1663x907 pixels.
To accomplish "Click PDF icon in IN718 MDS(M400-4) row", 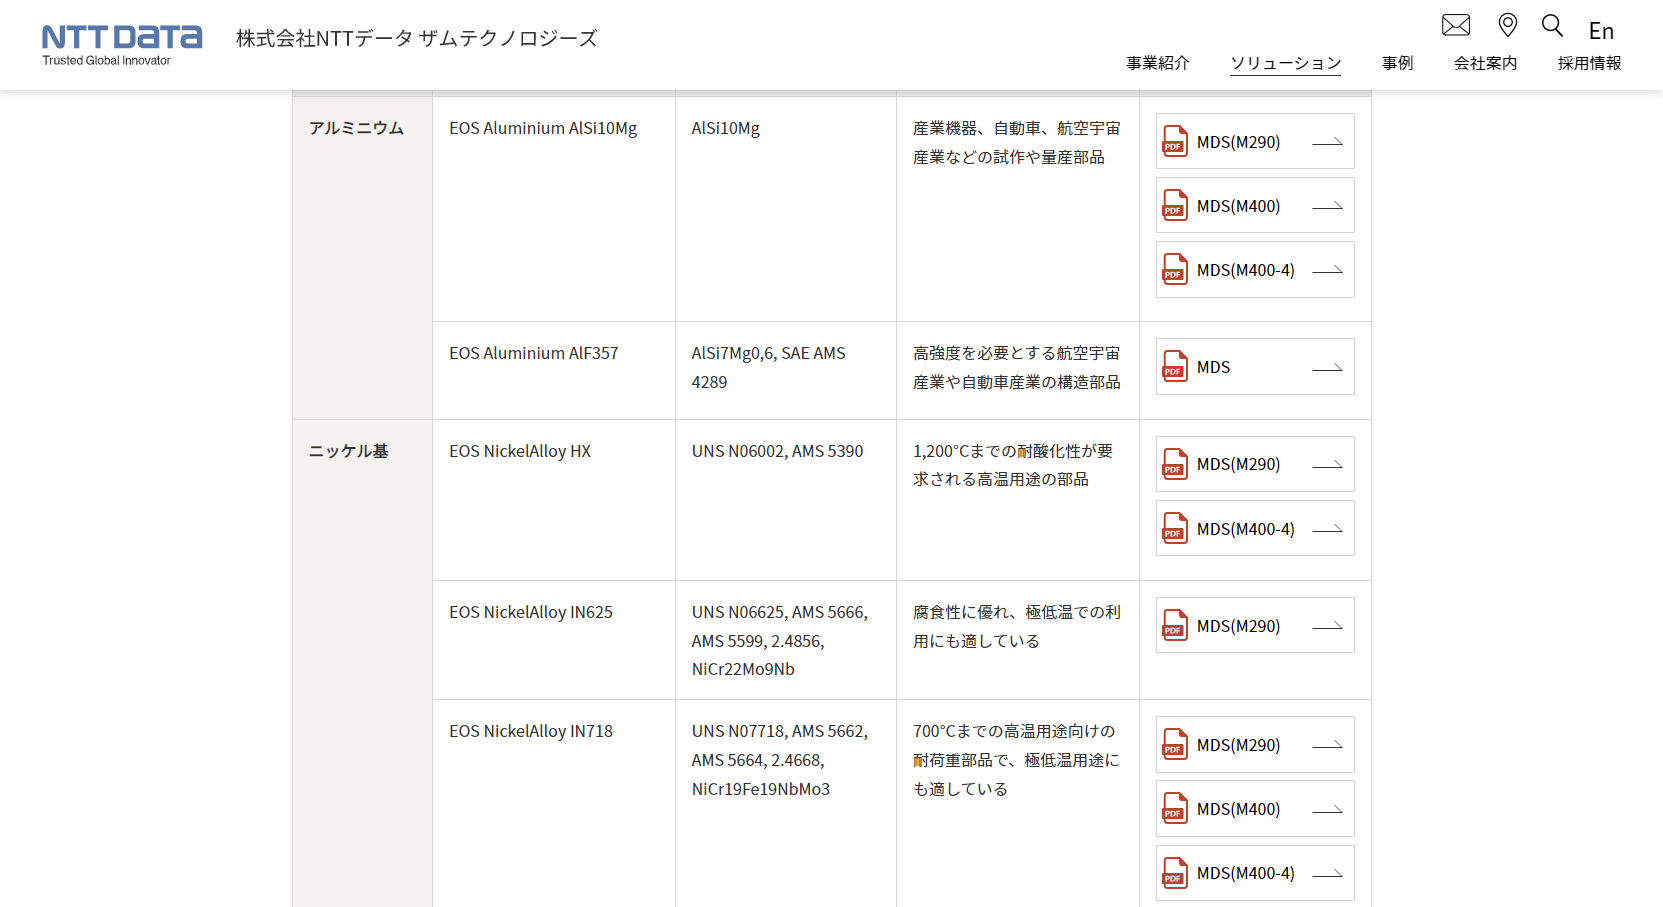I will coord(1175,873).
